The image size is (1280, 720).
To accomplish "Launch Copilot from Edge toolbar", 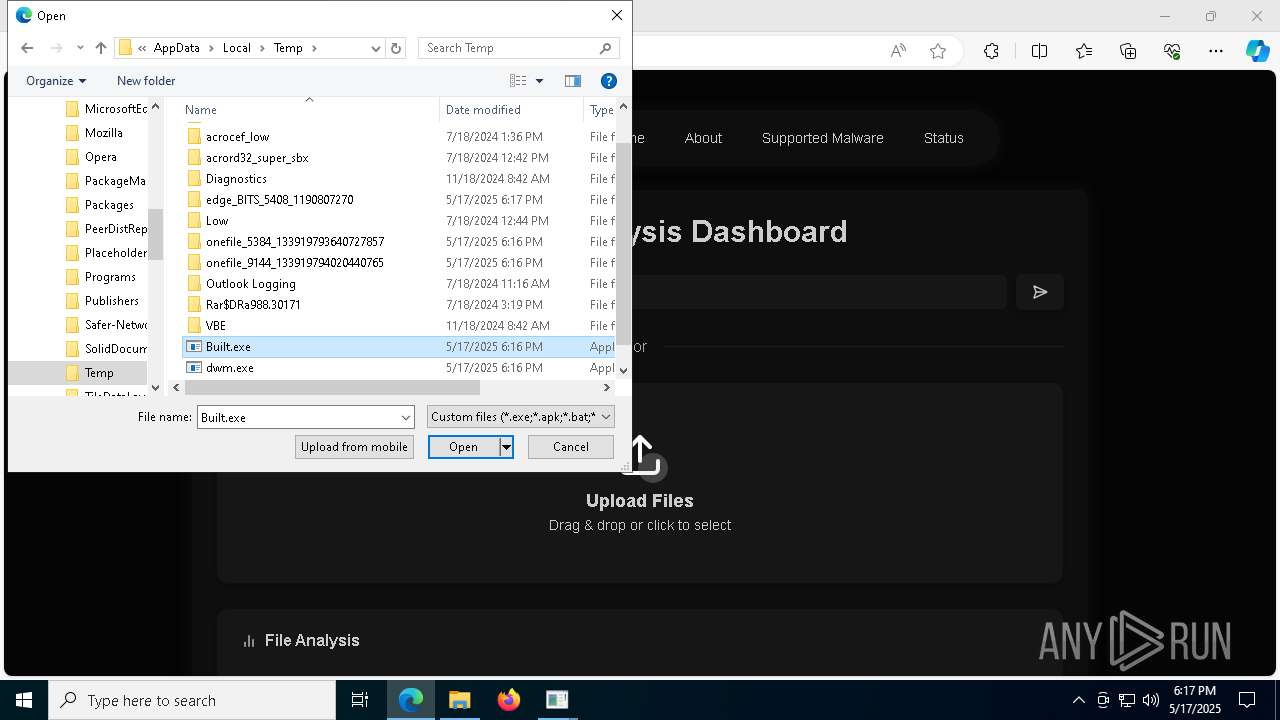I will click(1258, 51).
